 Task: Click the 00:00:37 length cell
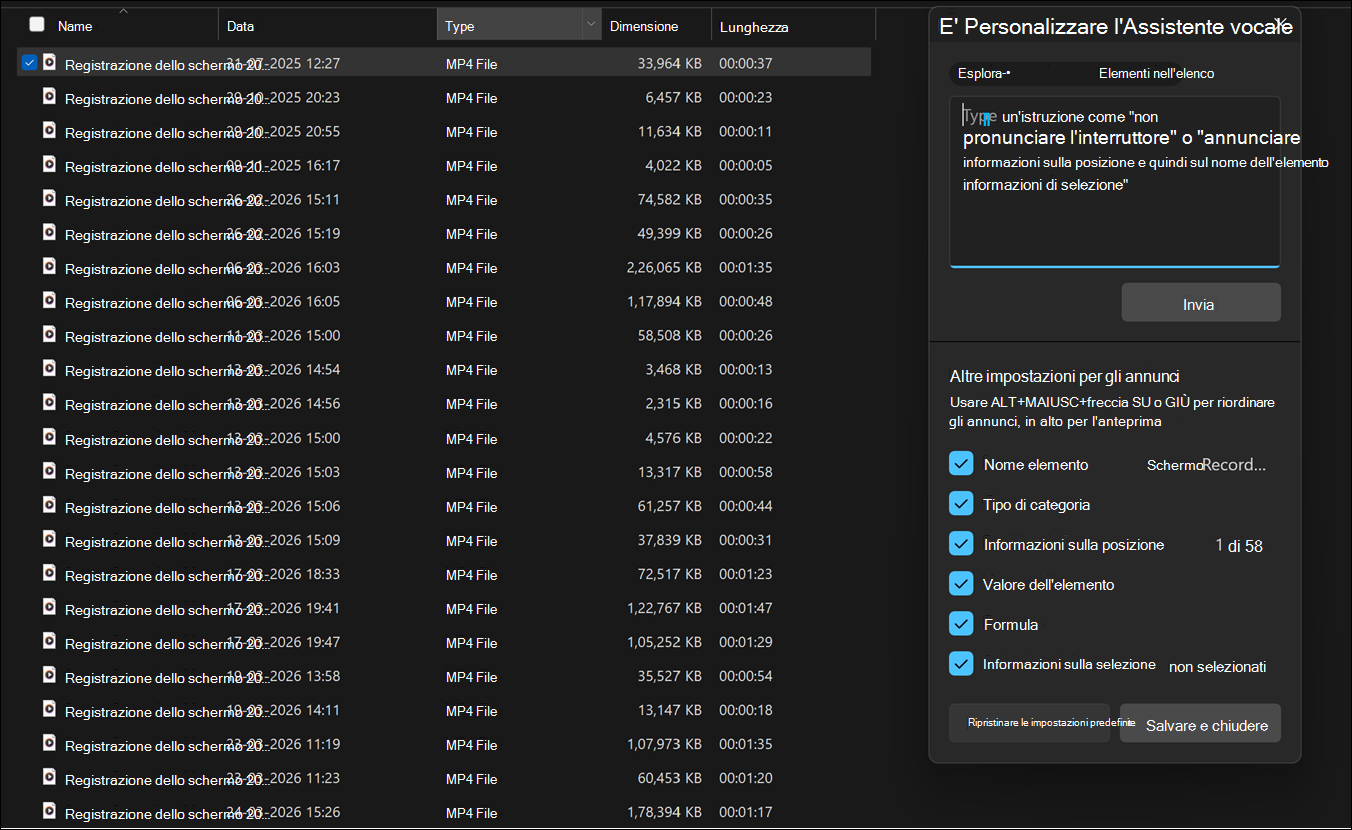(x=746, y=63)
